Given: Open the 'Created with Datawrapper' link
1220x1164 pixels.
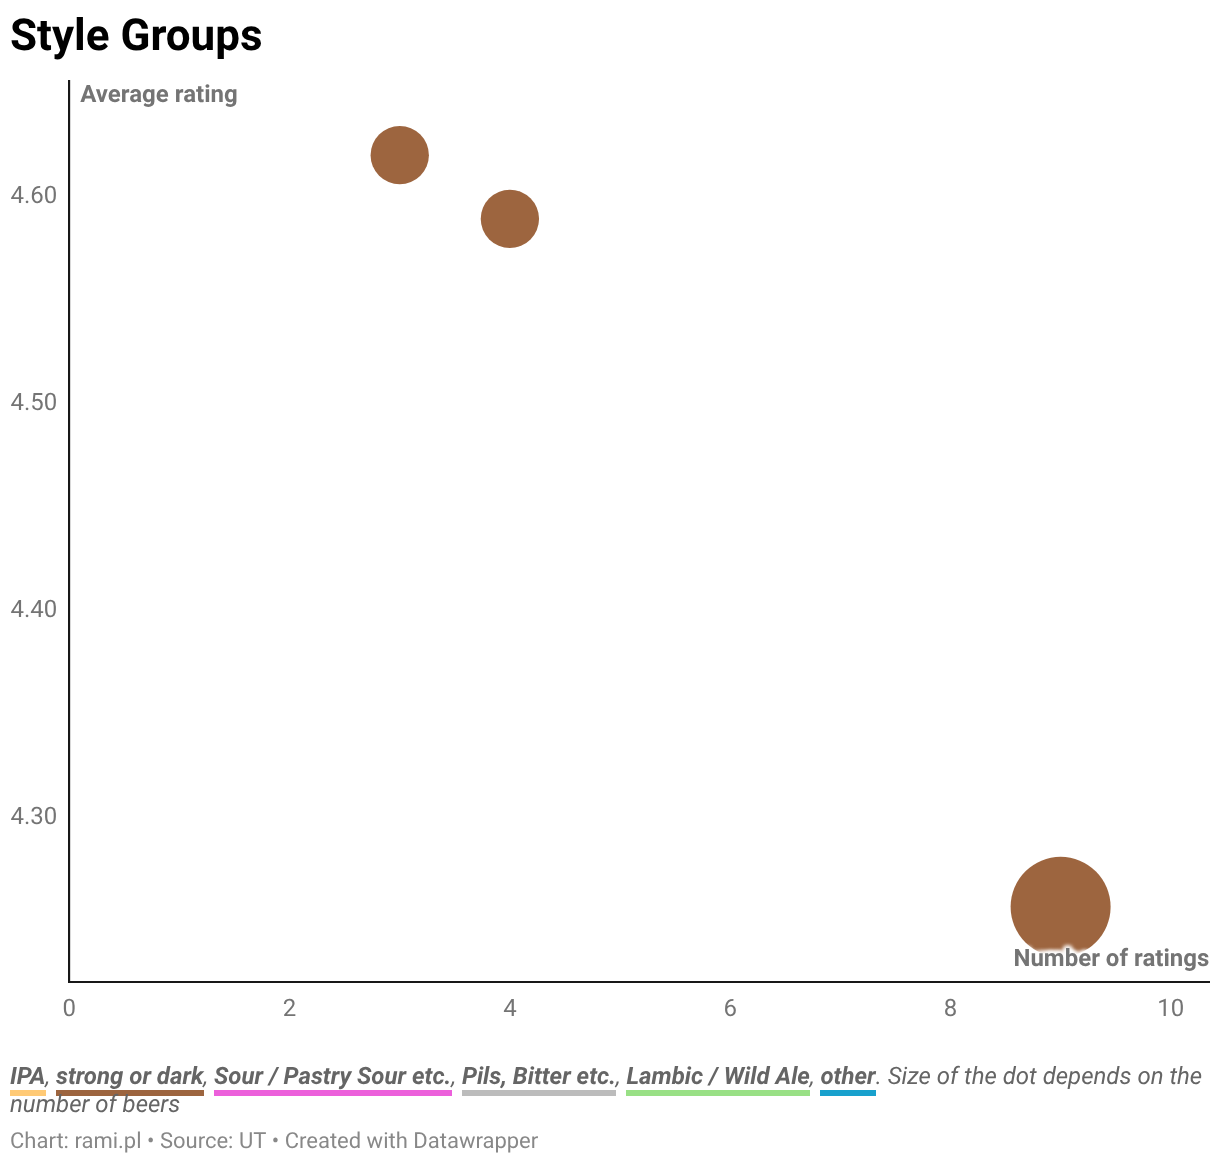Looking at the screenshot, I should point(411,1141).
